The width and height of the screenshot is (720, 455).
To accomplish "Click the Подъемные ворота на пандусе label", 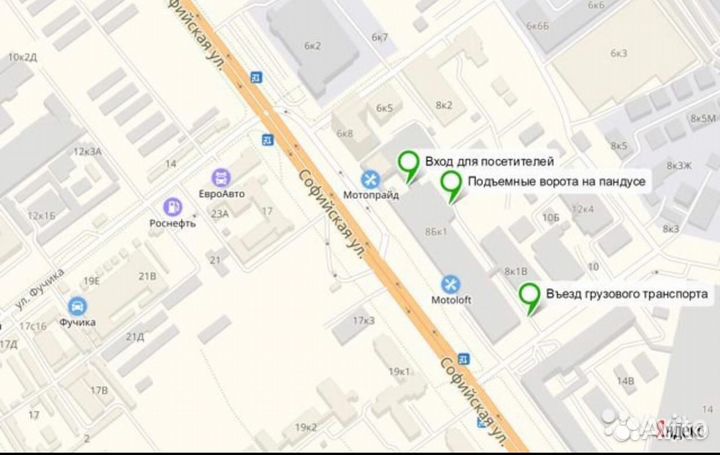I will tap(557, 181).
